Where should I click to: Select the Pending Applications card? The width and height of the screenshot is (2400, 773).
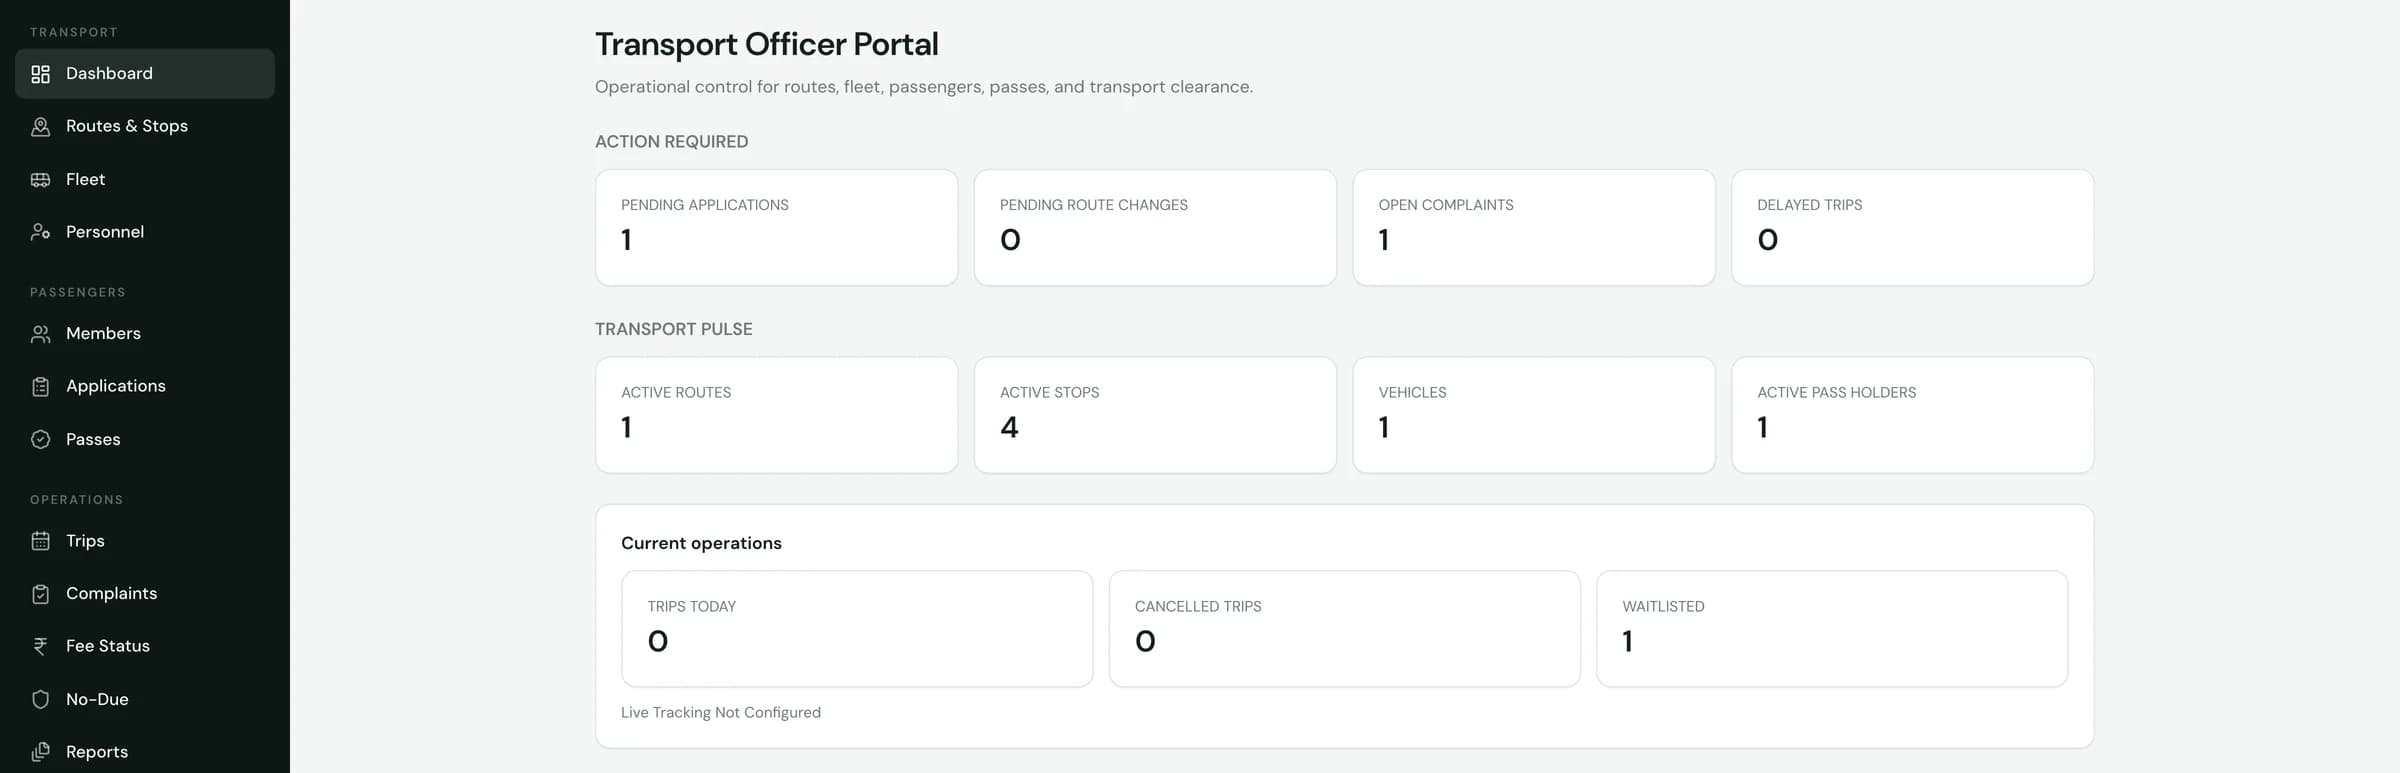click(x=776, y=228)
